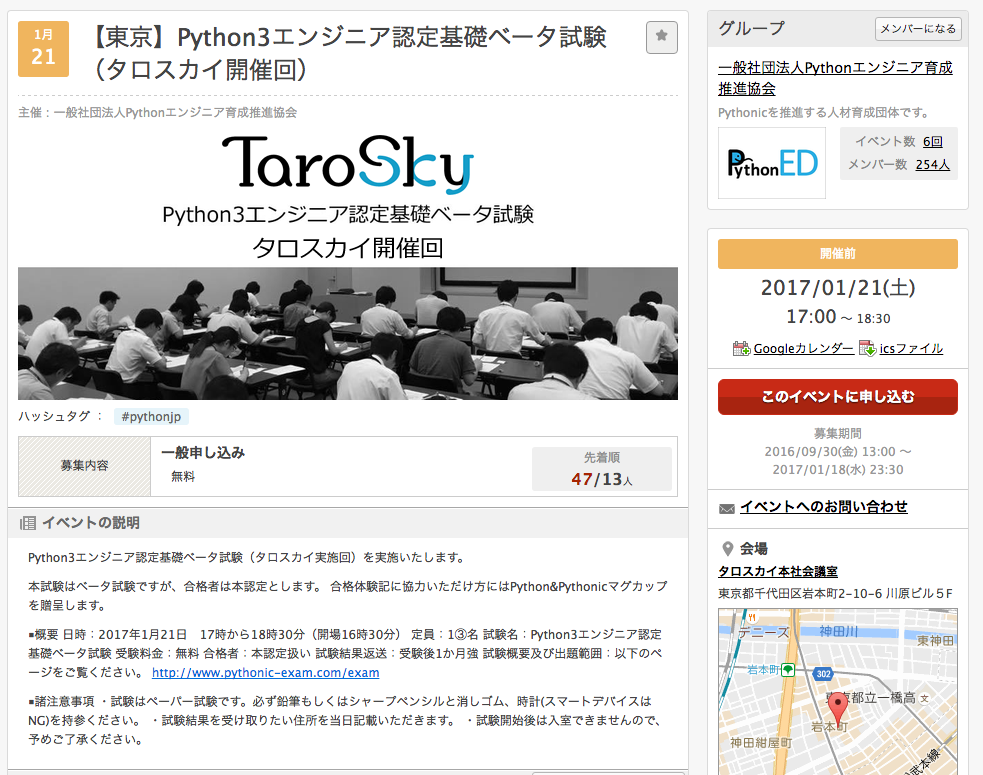Viewport: 983px width, 775px height.
Task: Click the グループ panel heading
Action: [751, 28]
